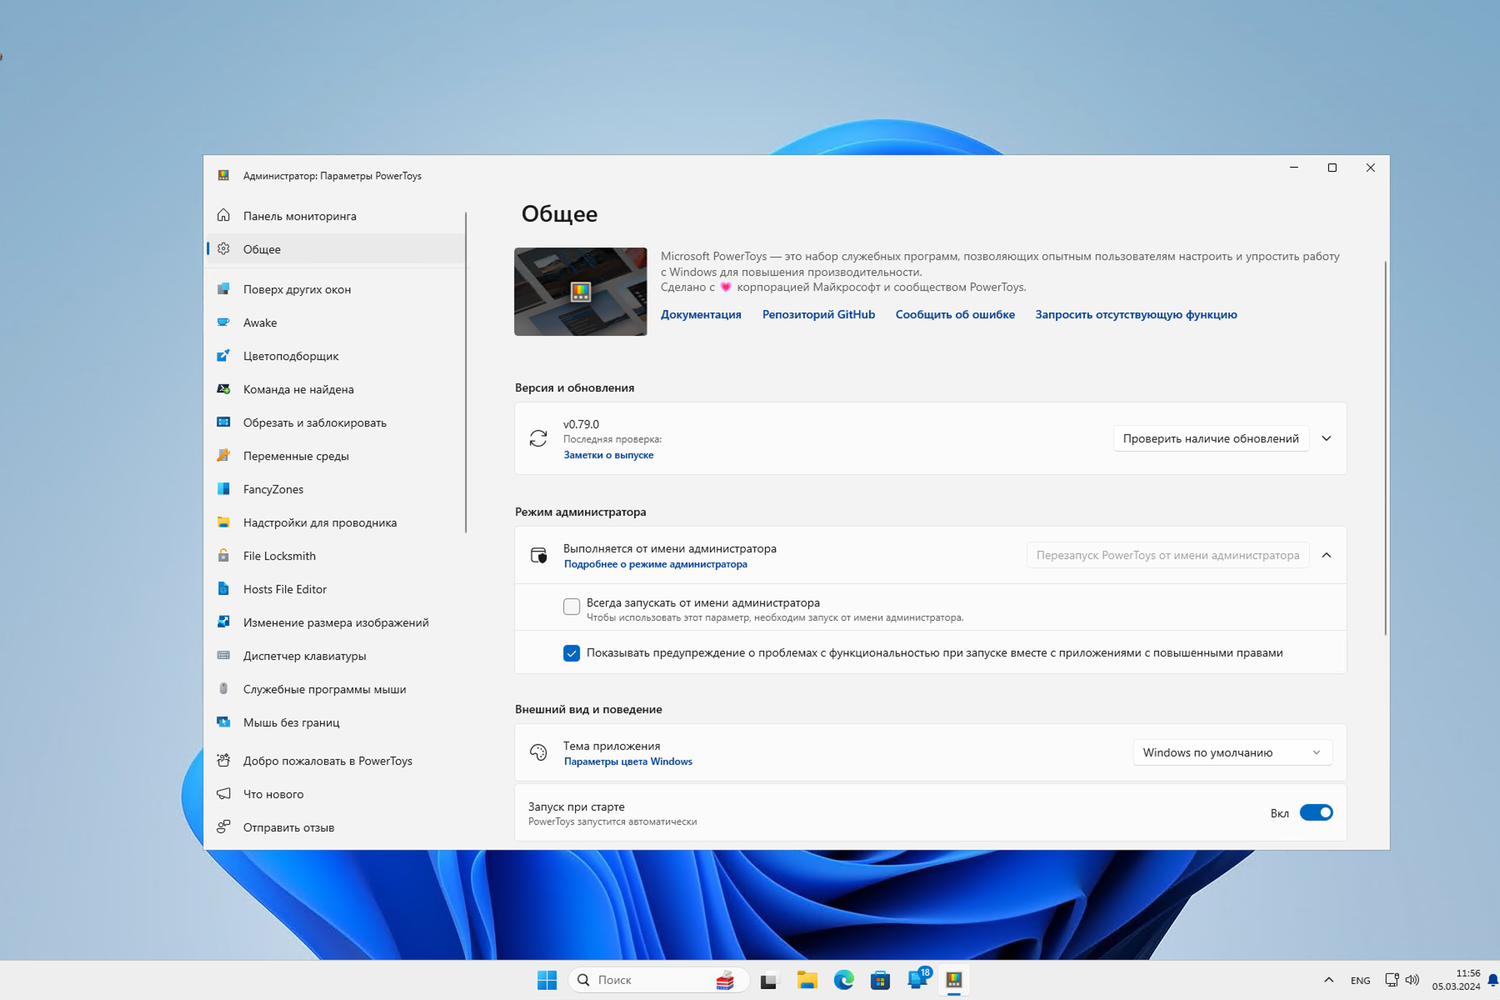The width and height of the screenshot is (1500, 1000).
Task: Click the Сообщить об ошибке link
Action: click(x=955, y=314)
